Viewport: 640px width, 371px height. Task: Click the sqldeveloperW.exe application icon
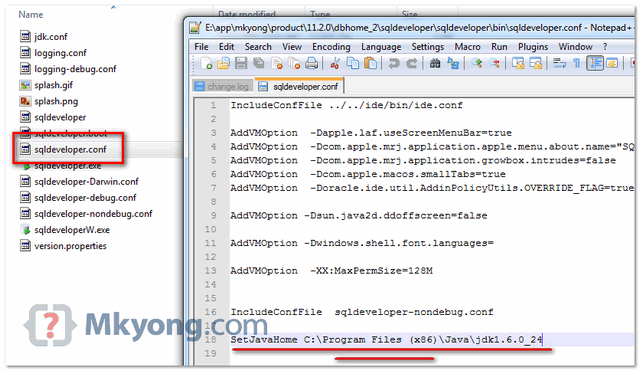click(x=25, y=229)
